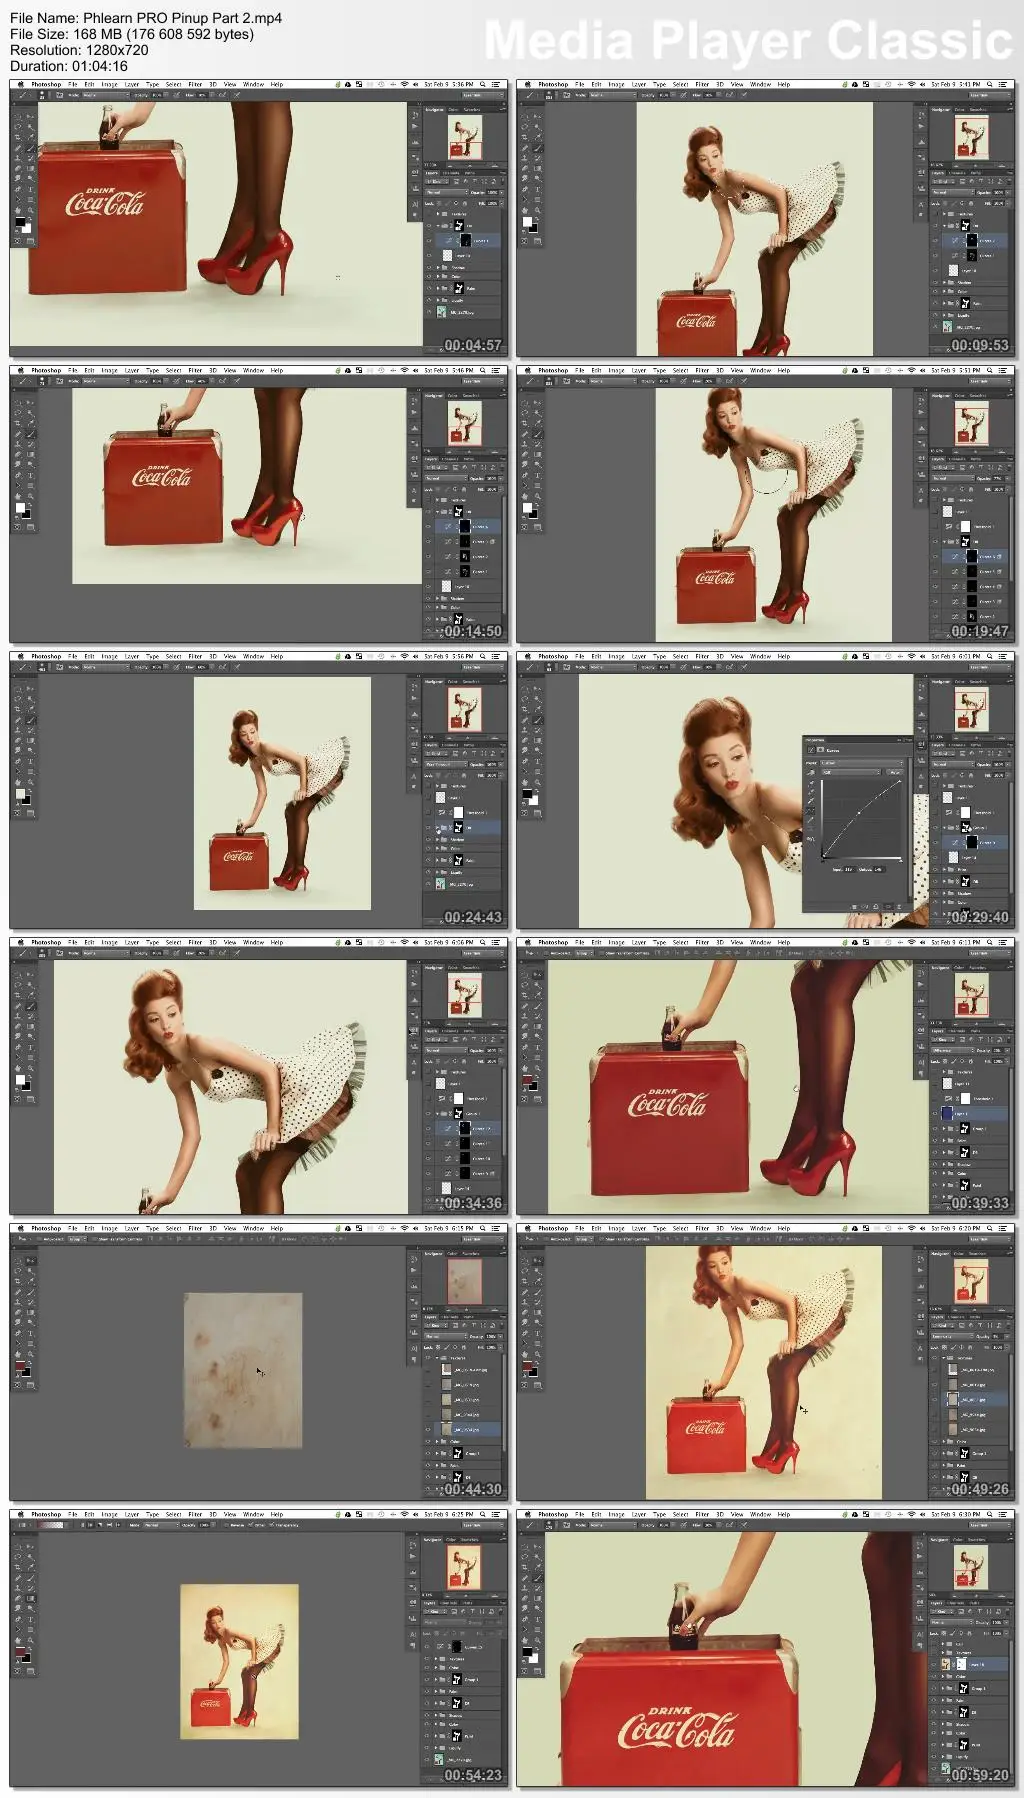
Task: Toggle selected Curves layer eye in 00:29:40 frame
Action: pyautogui.click(x=935, y=842)
